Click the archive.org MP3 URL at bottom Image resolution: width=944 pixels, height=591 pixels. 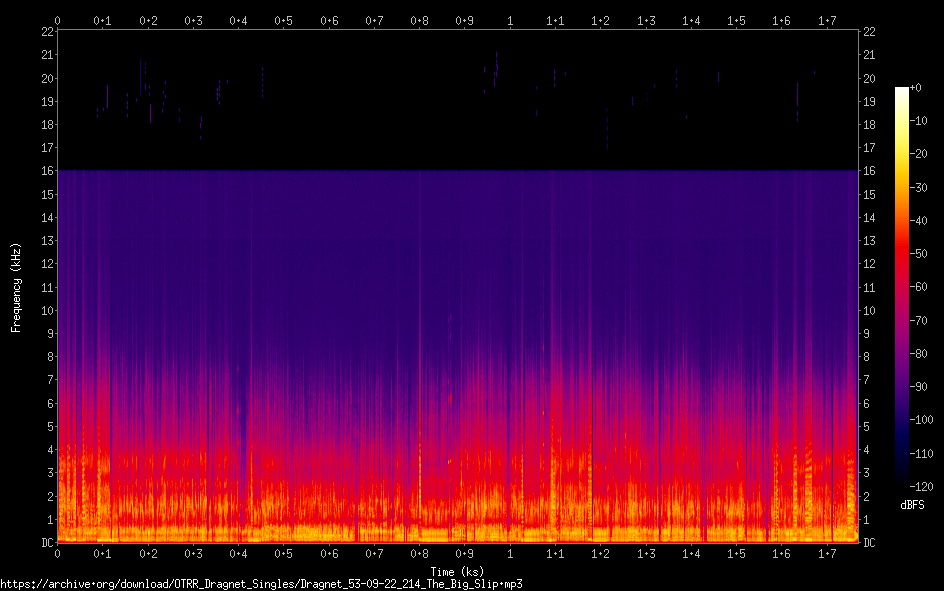point(262,583)
